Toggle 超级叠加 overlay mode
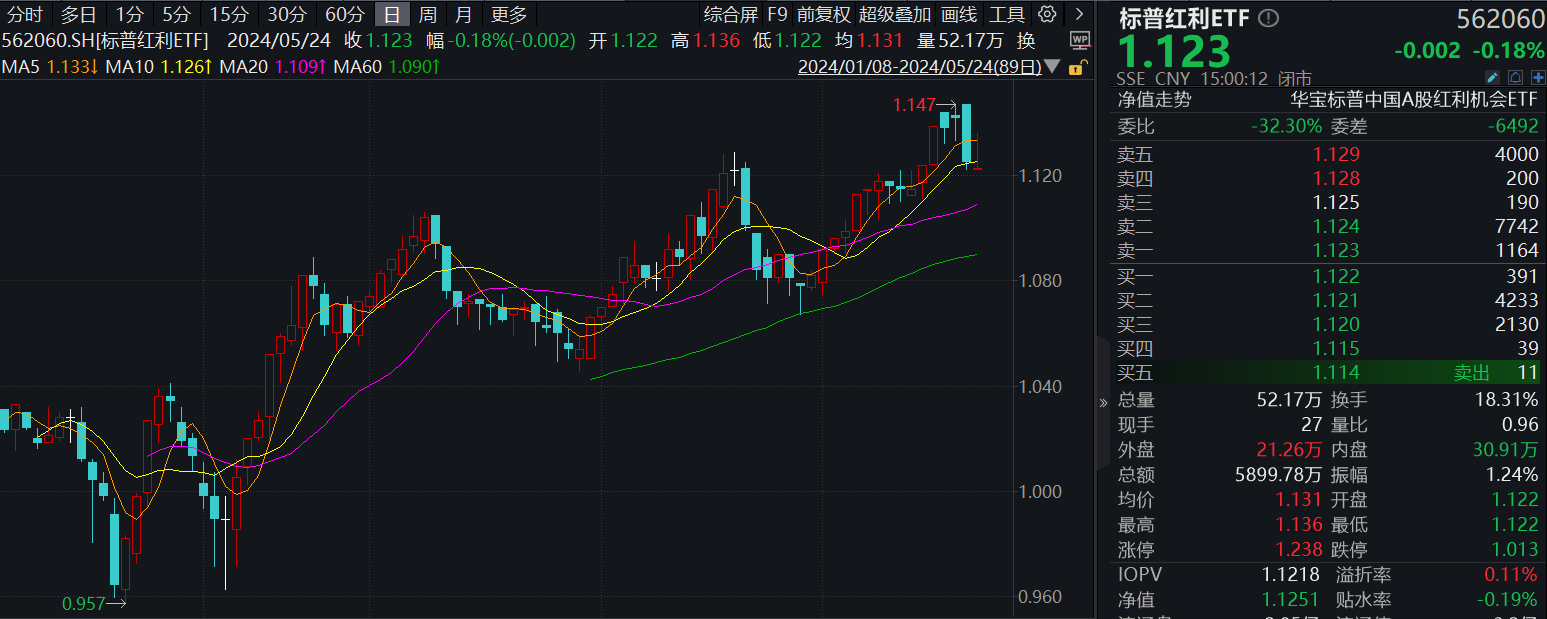 895,14
